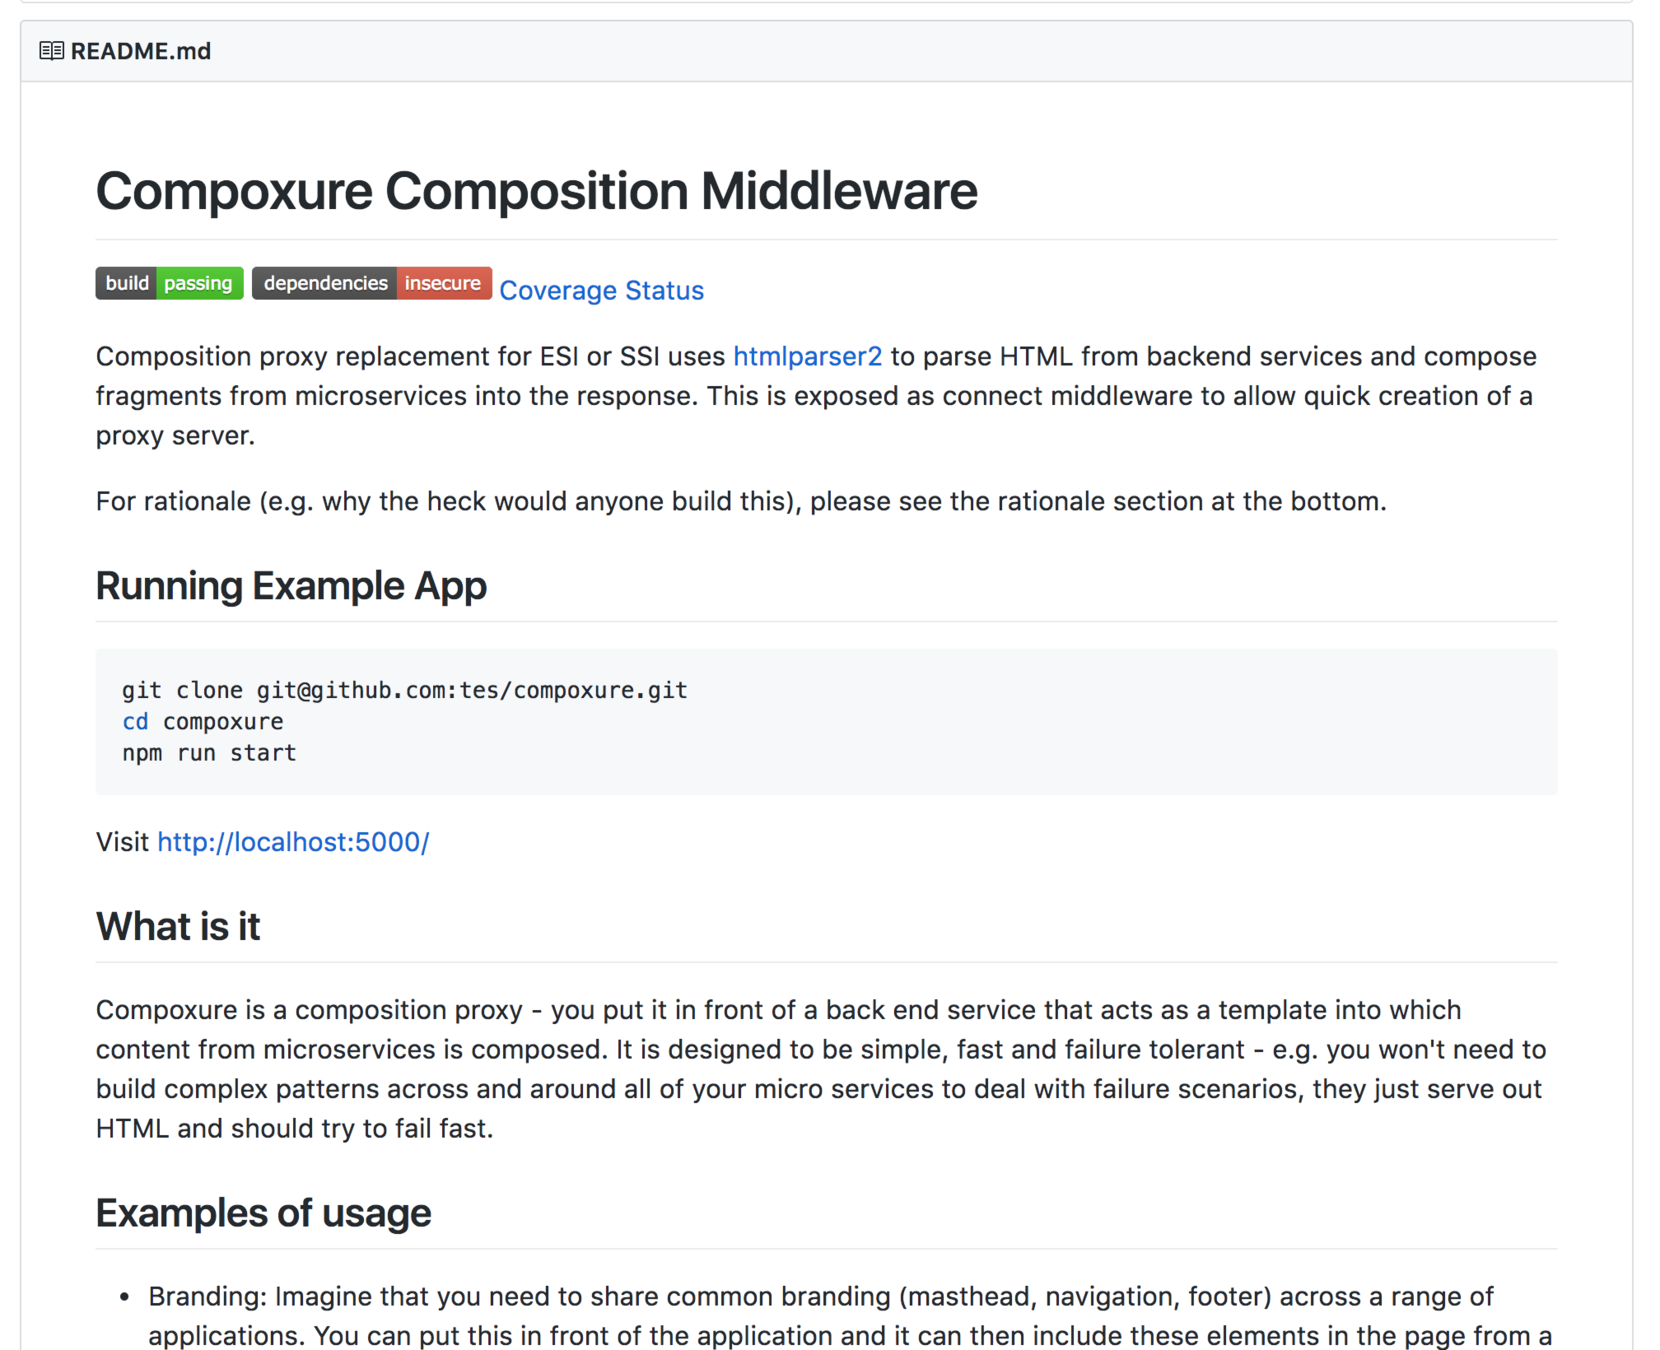
Task: Click the 'Compoxure is a composition proxy' paragraph
Action: pyautogui.click(x=821, y=1069)
